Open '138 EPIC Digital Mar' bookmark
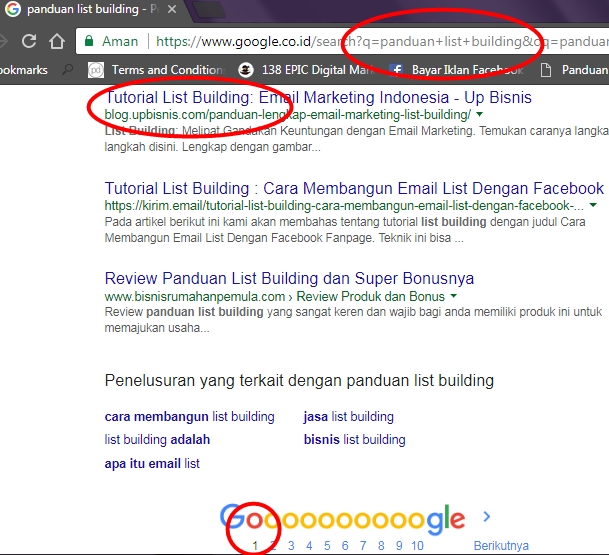Viewport: 609px width, 555px height. [317, 70]
